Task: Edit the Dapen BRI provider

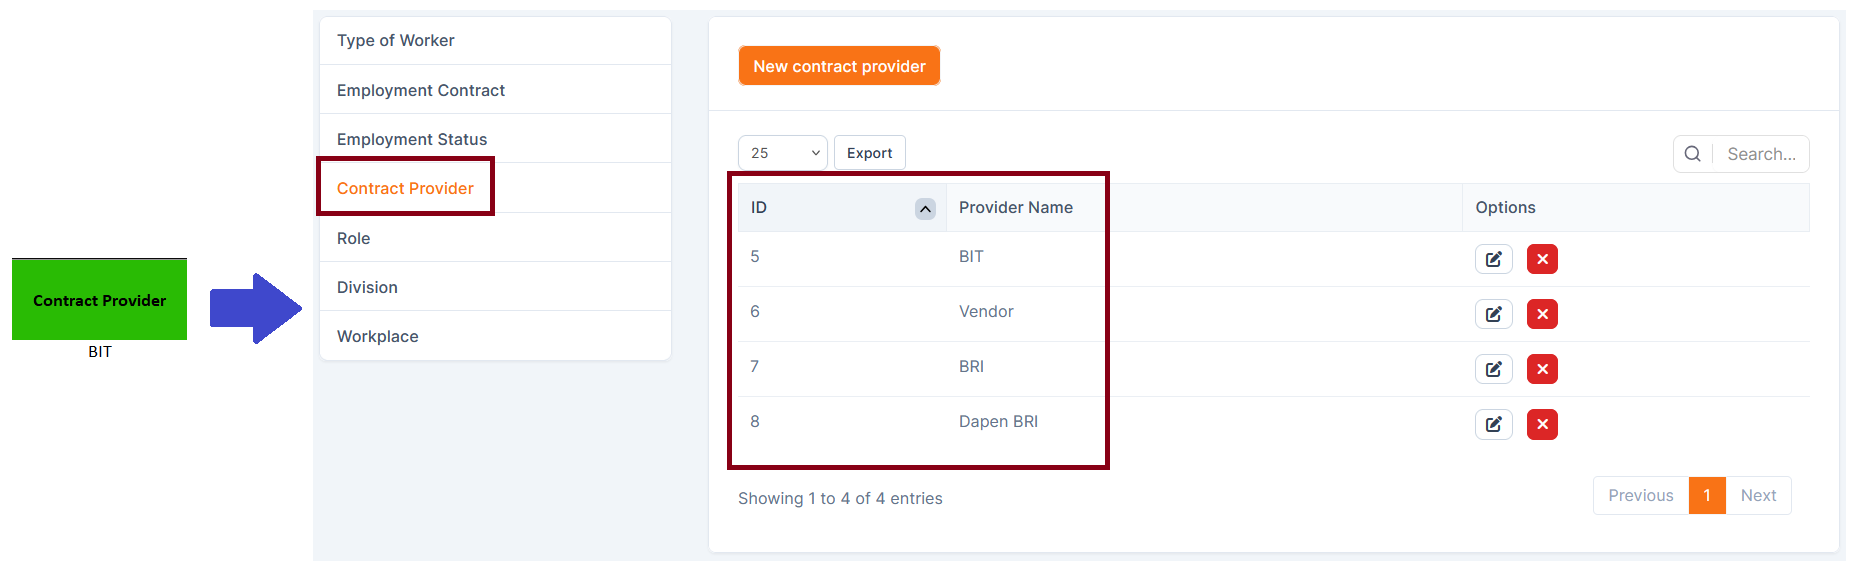Action: (x=1493, y=424)
